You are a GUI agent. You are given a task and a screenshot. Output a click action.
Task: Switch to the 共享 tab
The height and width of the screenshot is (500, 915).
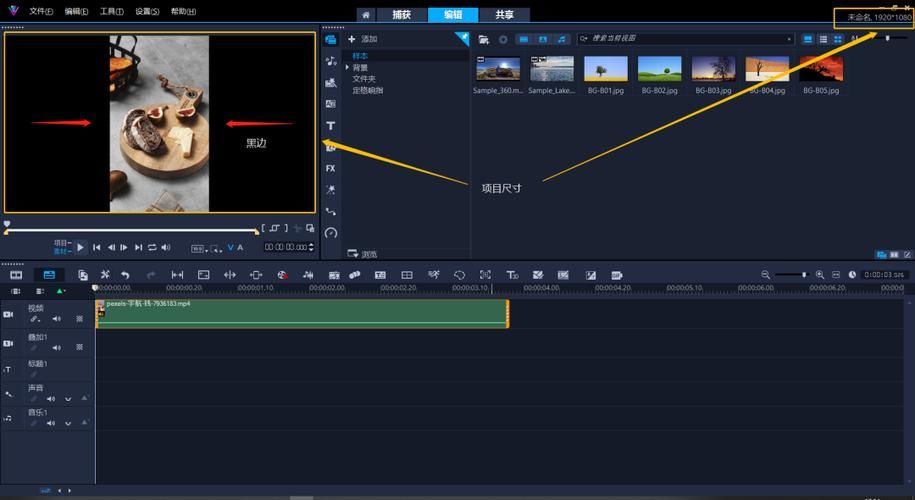tap(505, 15)
